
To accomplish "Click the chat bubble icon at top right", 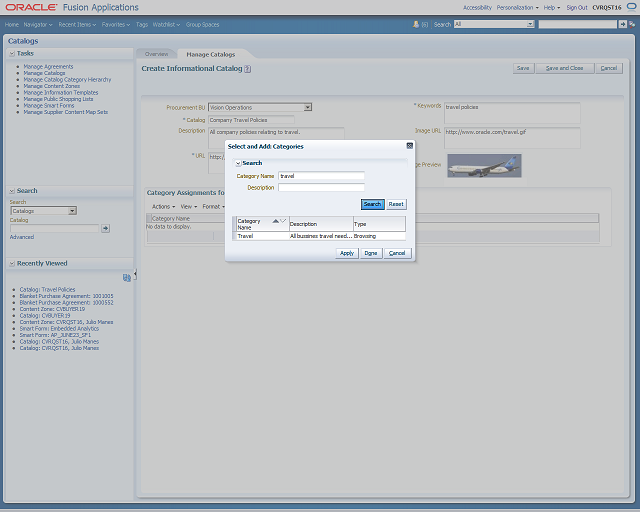I will [631, 7].
